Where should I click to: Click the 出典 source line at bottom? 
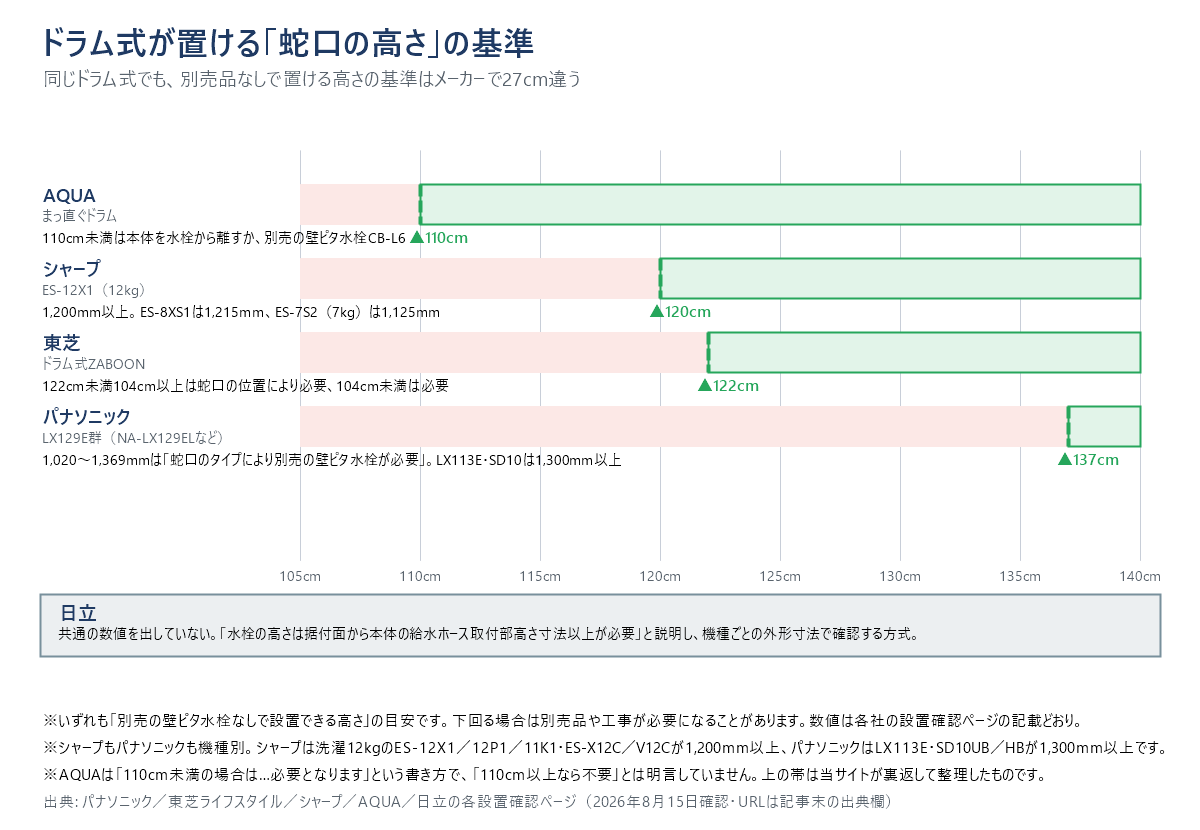tap(467, 802)
